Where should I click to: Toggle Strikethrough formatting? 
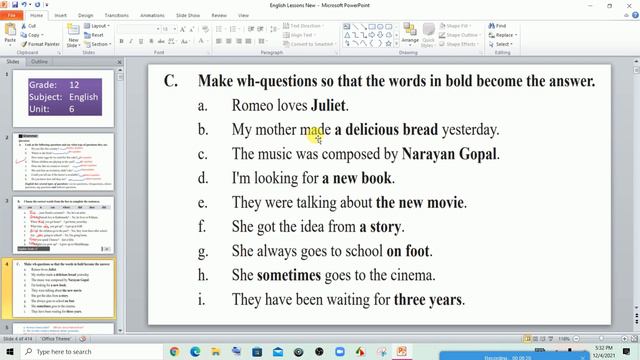coord(161,41)
